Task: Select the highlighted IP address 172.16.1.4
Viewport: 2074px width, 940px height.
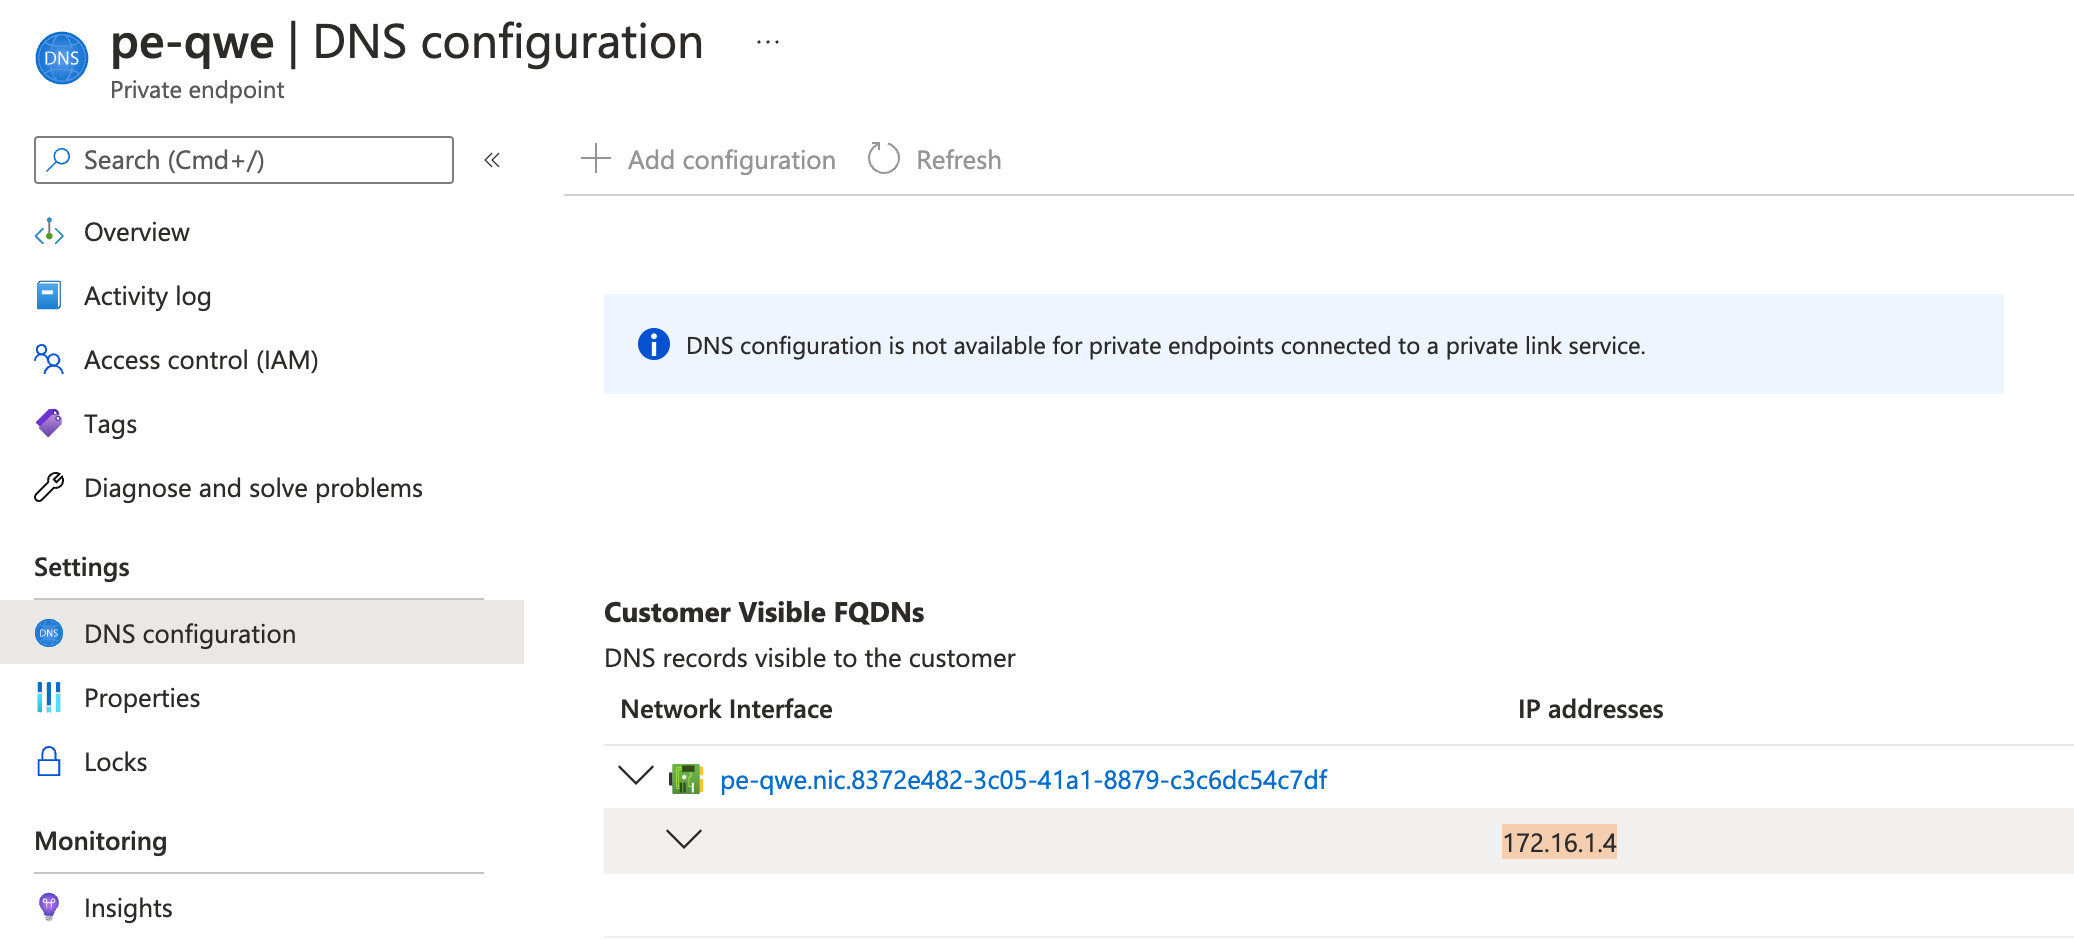Action: (1560, 840)
